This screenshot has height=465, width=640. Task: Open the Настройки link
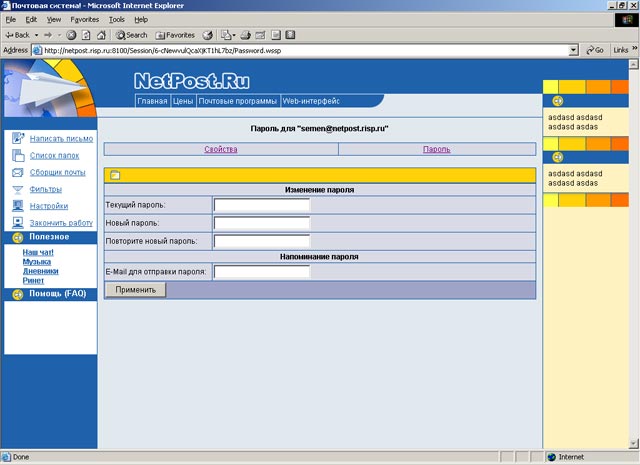pyautogui.click(x=49, y=206)
